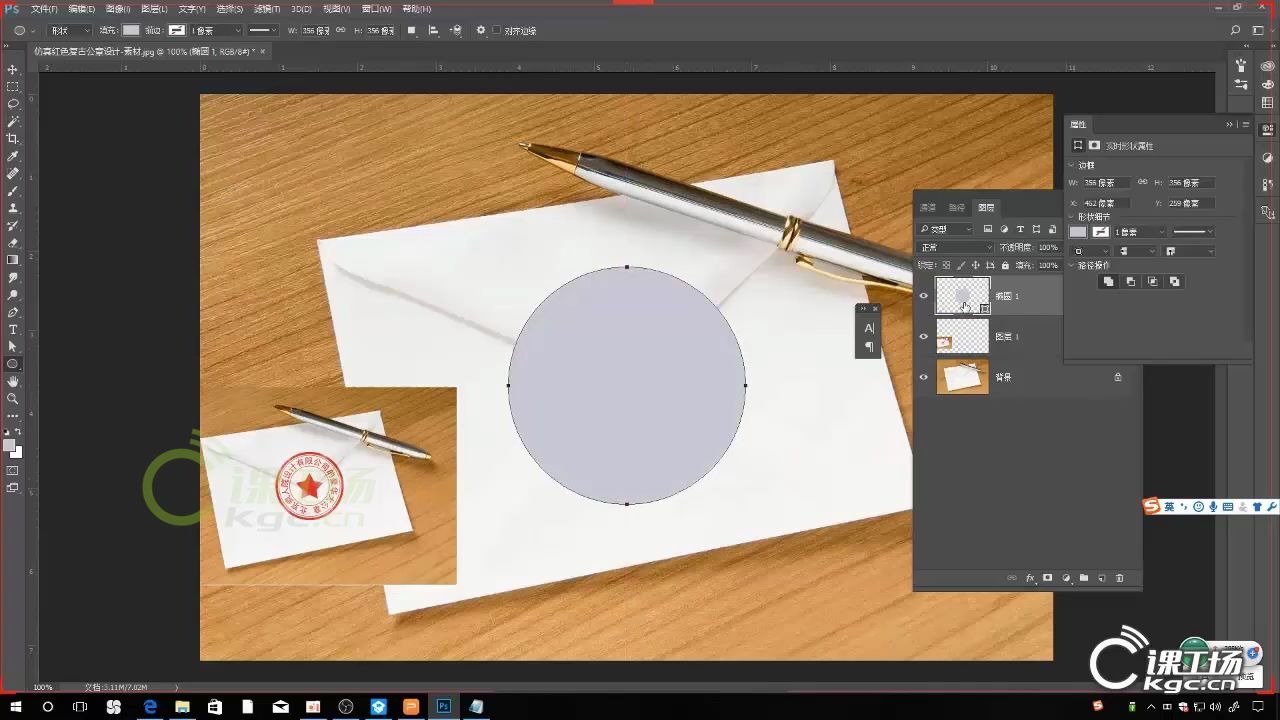The height and width of the screenshot is (720, 1280).
Task: Select the Clone Stamp tool
Action: [x=13, y=208]
